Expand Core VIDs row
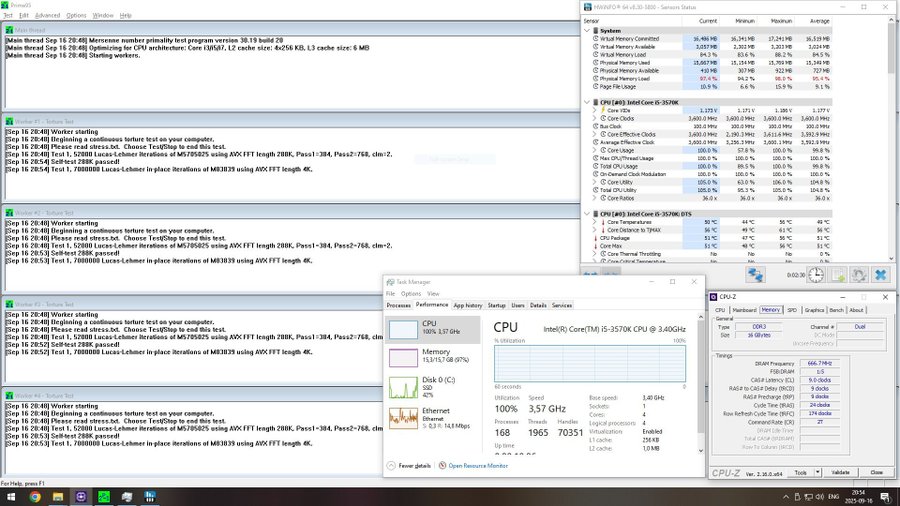900x506 pixels. pos(595,110)
